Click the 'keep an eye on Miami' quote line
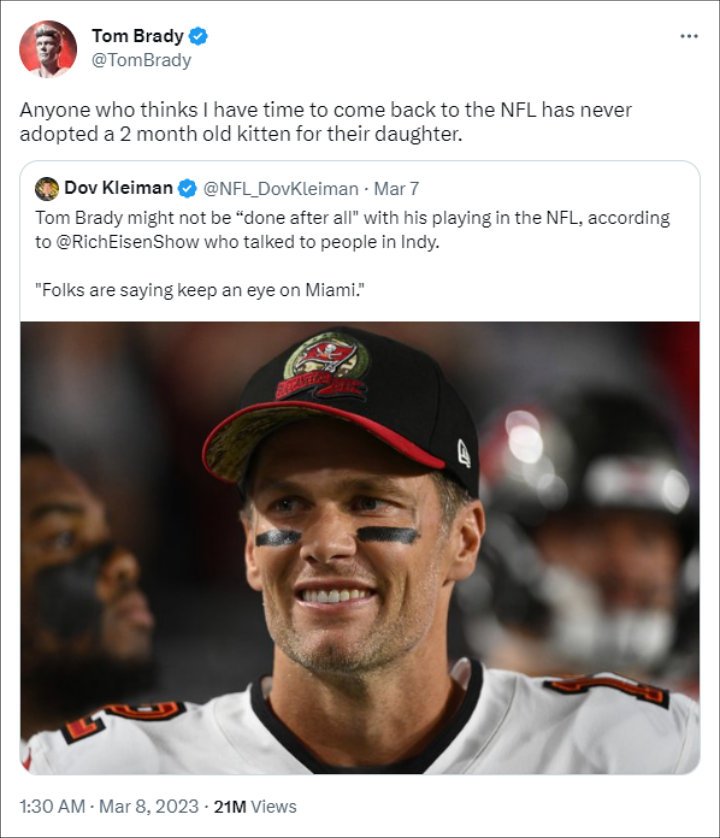This screenshot has height=838, width=720. (200, 290)
